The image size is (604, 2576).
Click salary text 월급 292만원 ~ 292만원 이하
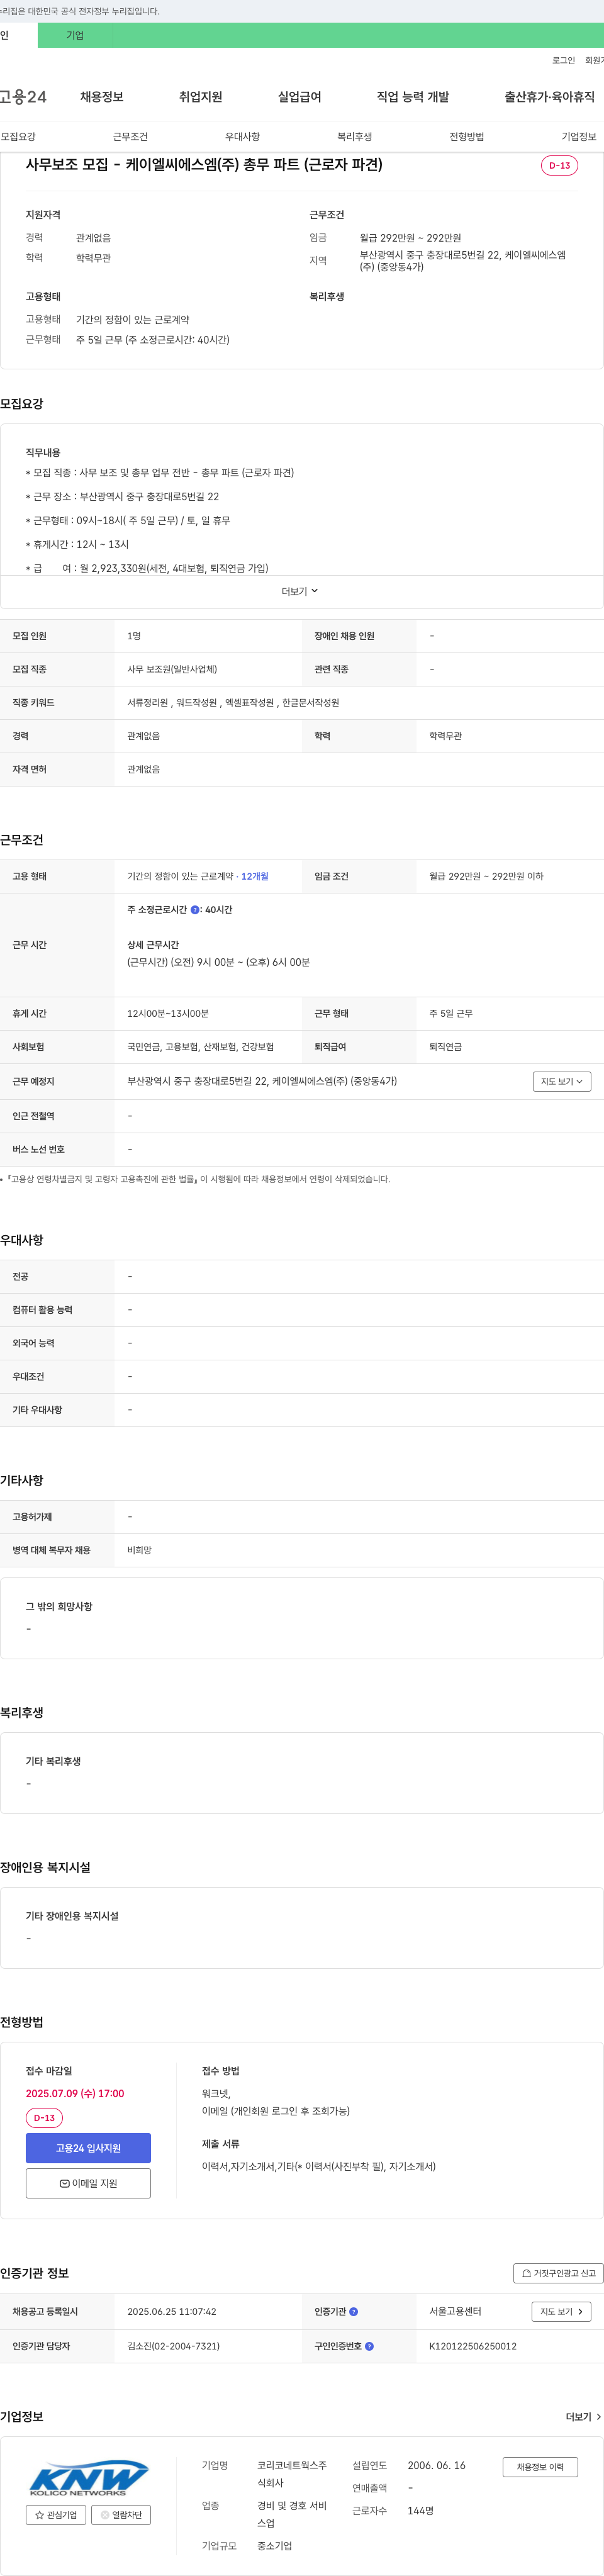(486, 876)
